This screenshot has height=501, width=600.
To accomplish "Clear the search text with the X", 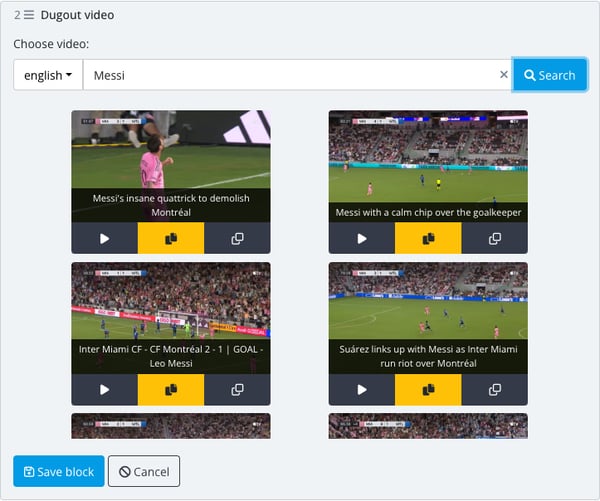I will point(504,75).
